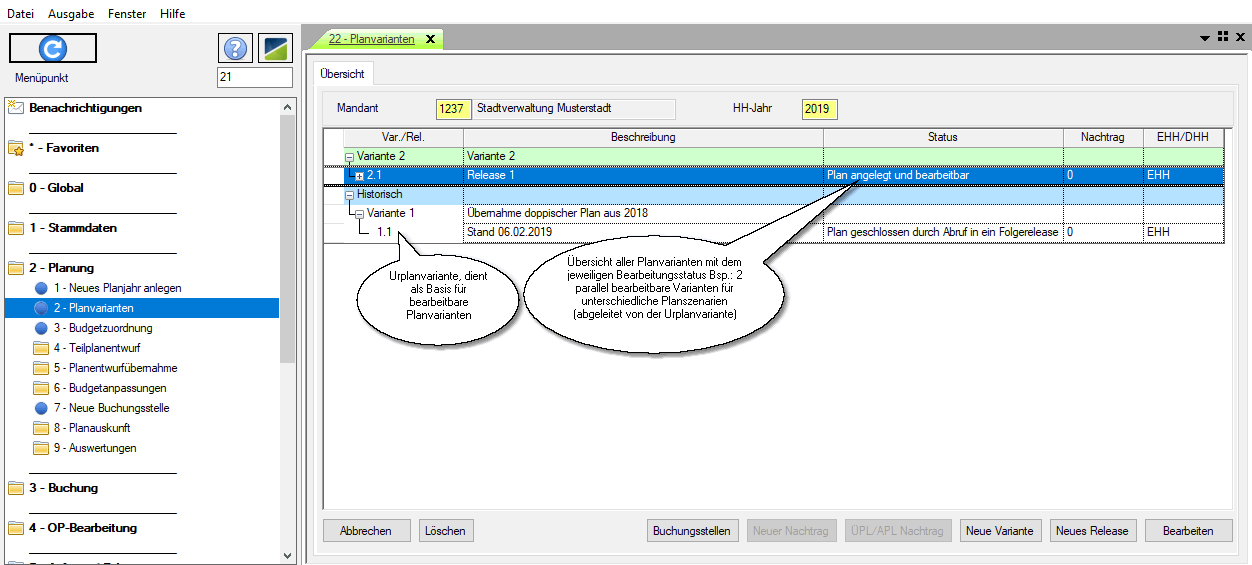Viewport: 1252px width, 565px height.
Task: Click the blue refresh arrow button
Action: click(x=53, y=48)
